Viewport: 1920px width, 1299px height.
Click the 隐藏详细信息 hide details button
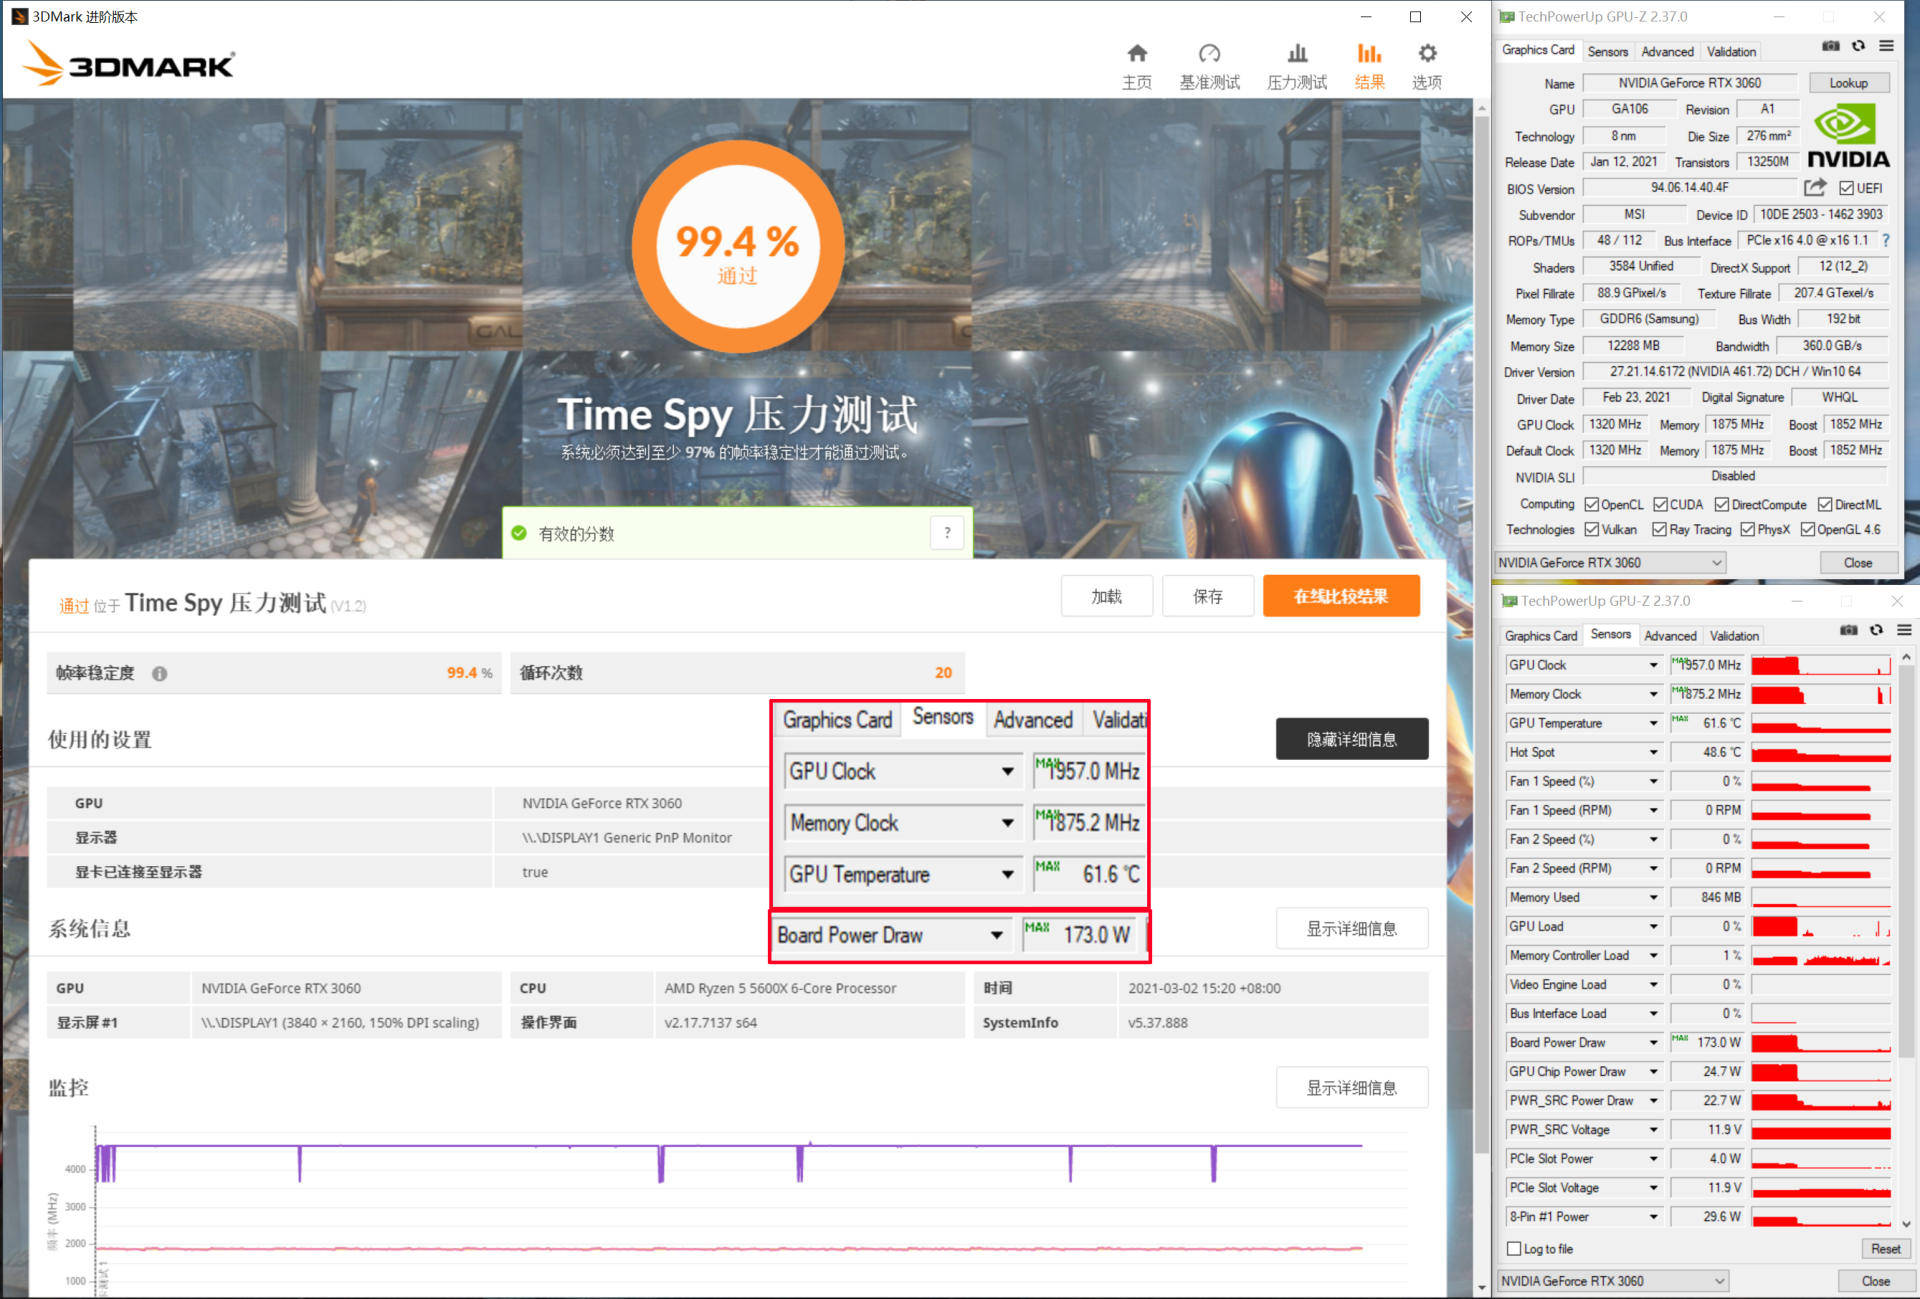pos(1351,739)
